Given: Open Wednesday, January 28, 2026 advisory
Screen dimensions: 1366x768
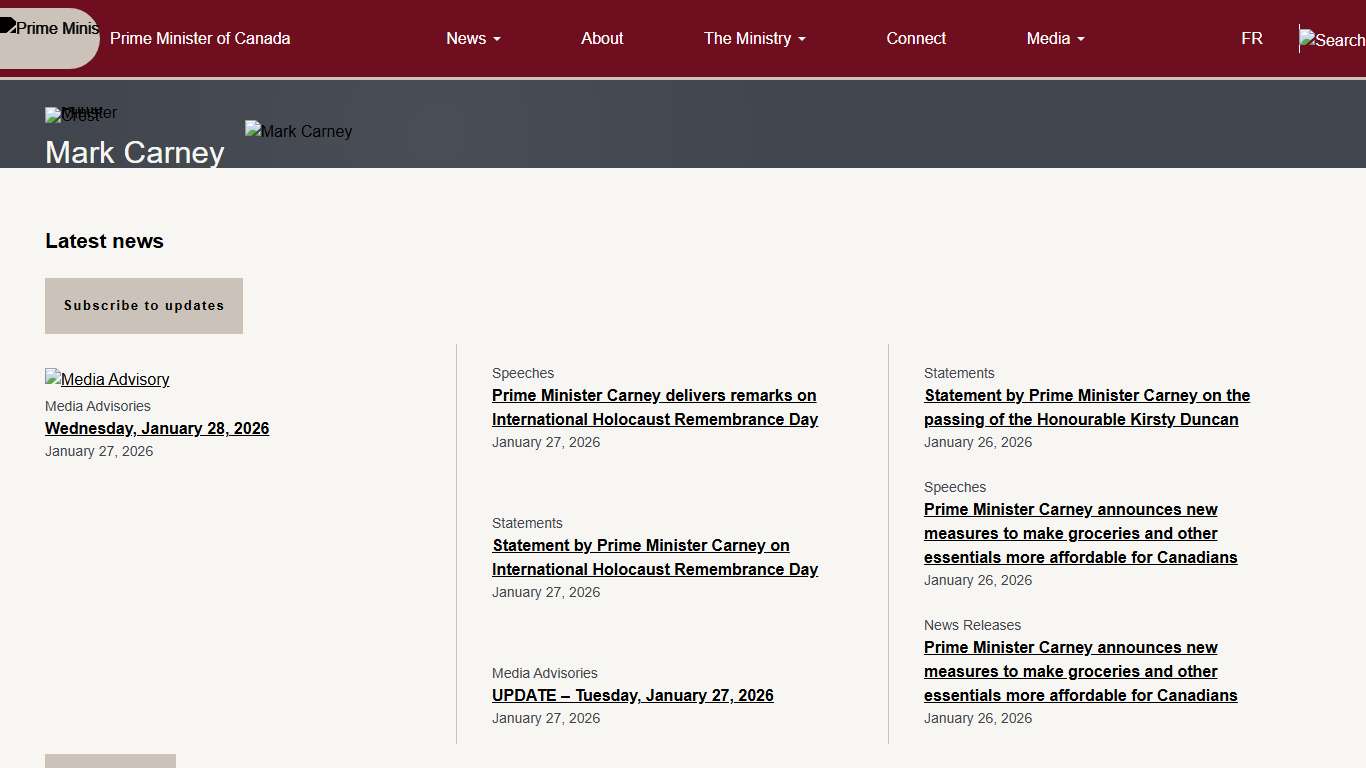Looking at the screenshot, I should pos(157,428).
